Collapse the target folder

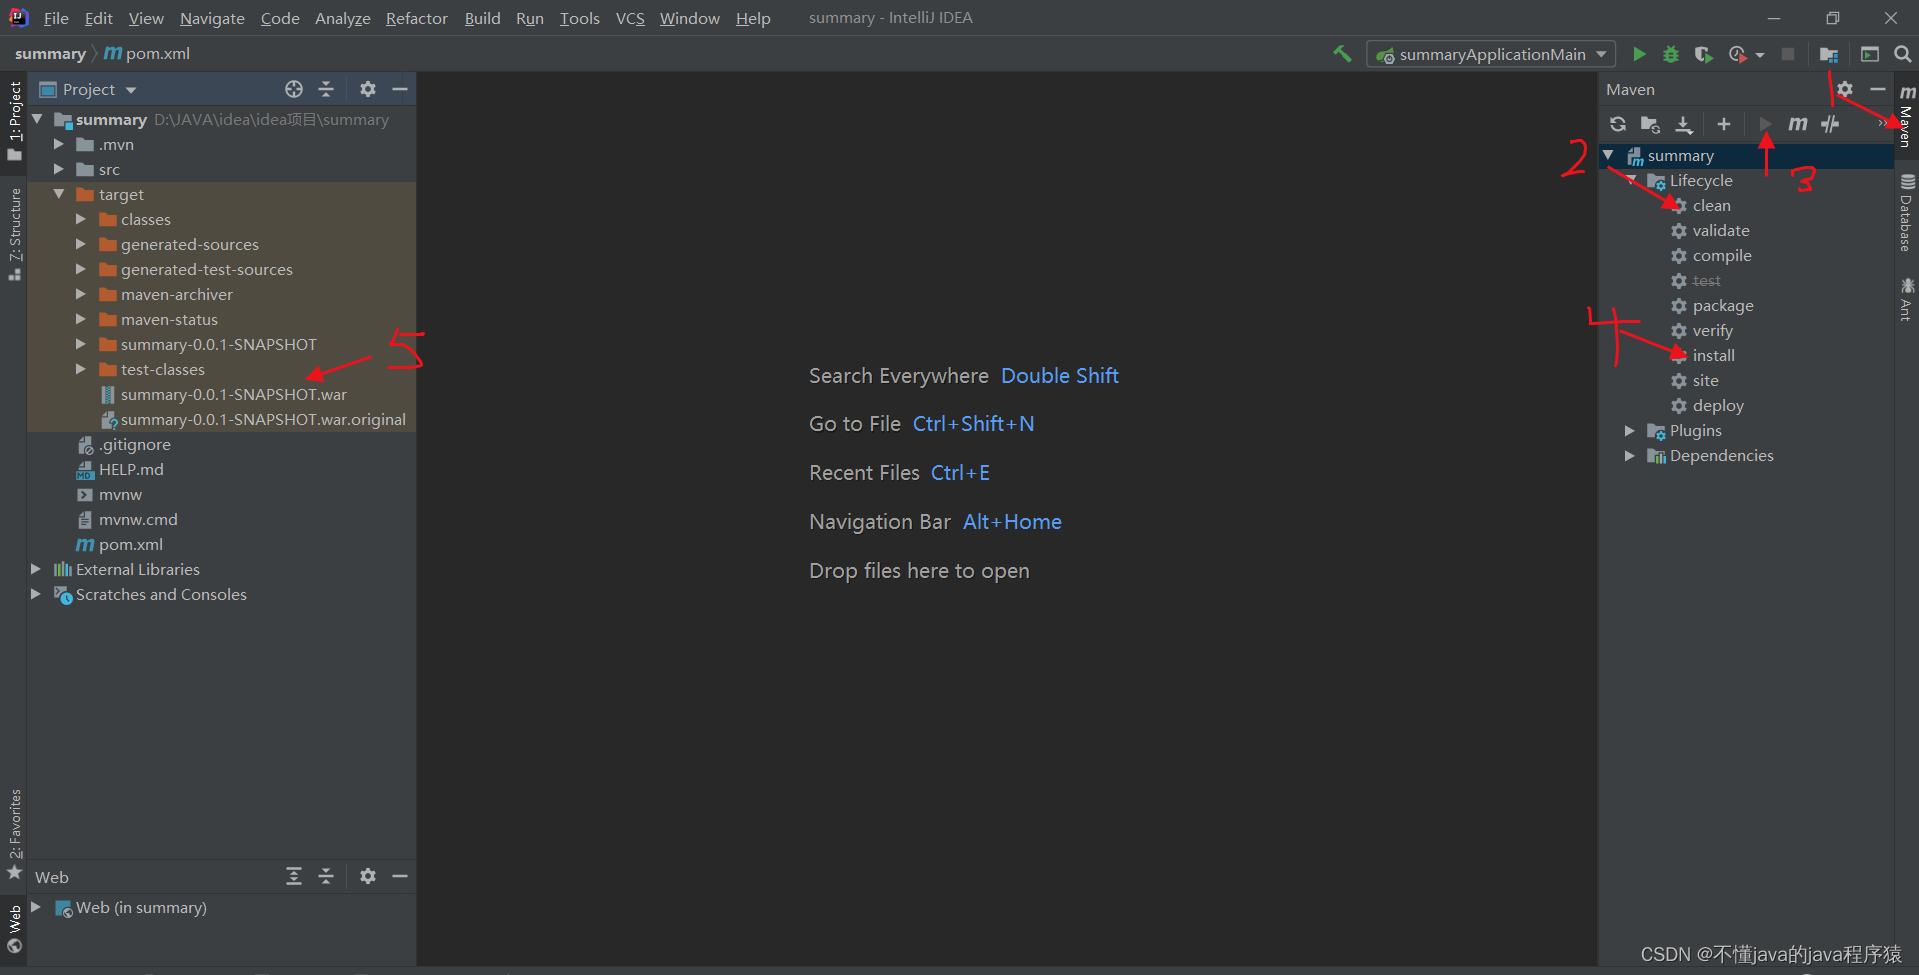[59, 194]
